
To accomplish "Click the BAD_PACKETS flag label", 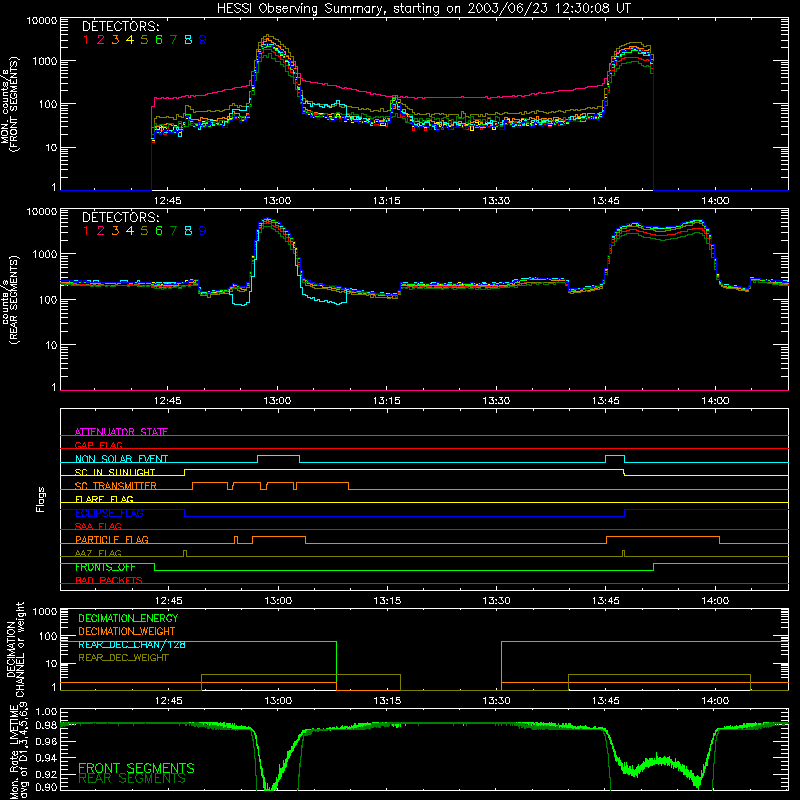I will pos(109,580).
